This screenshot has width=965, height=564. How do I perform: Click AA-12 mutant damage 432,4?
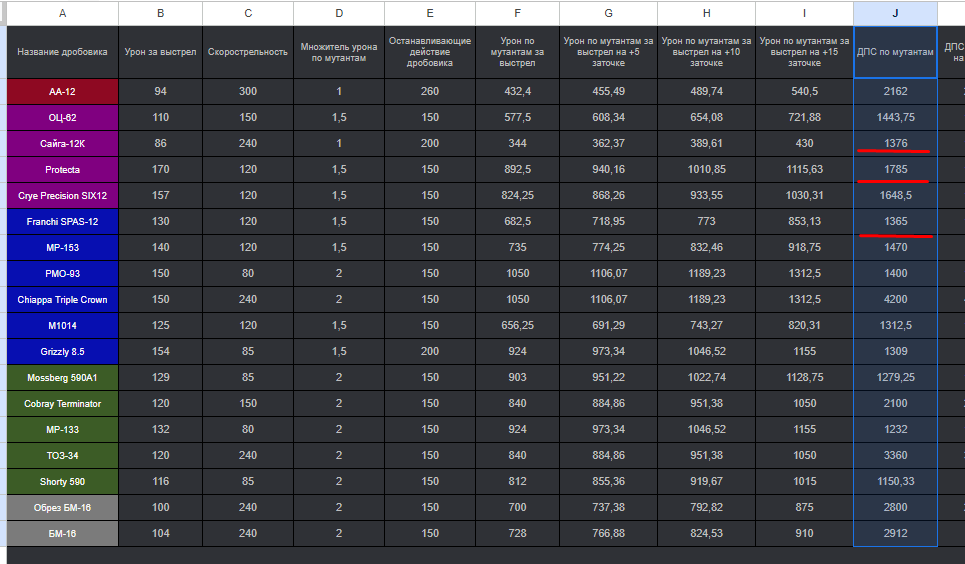[x=517, y=91]
